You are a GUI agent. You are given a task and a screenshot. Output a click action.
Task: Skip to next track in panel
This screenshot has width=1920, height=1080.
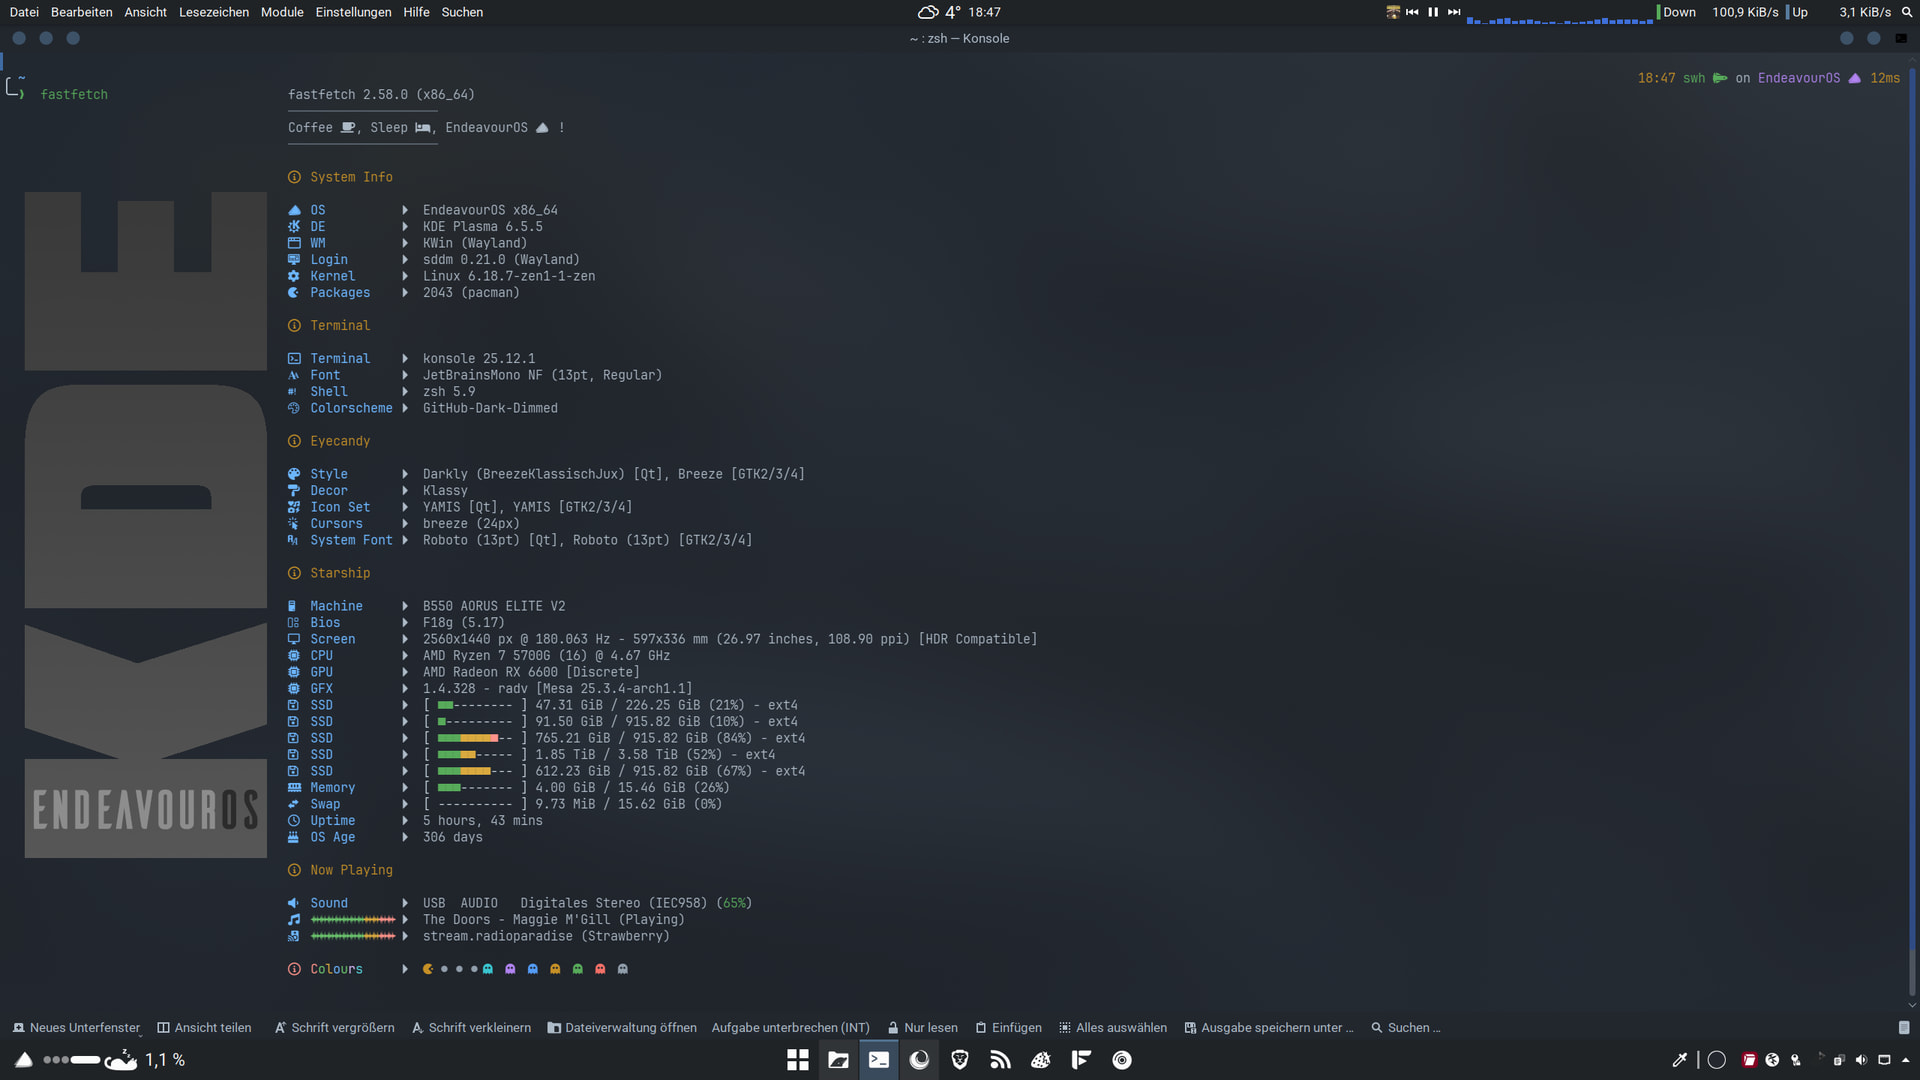[x=1454, y=12]
